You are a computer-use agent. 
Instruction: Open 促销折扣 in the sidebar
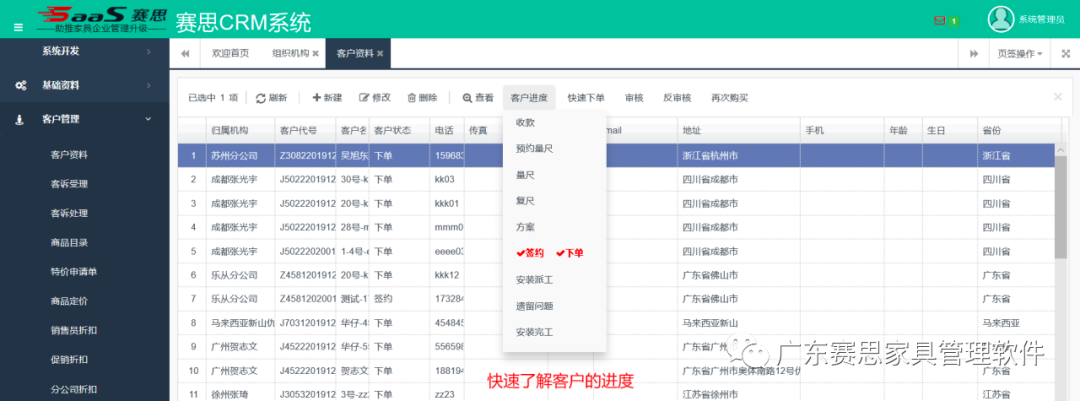(x=69, y=360)
